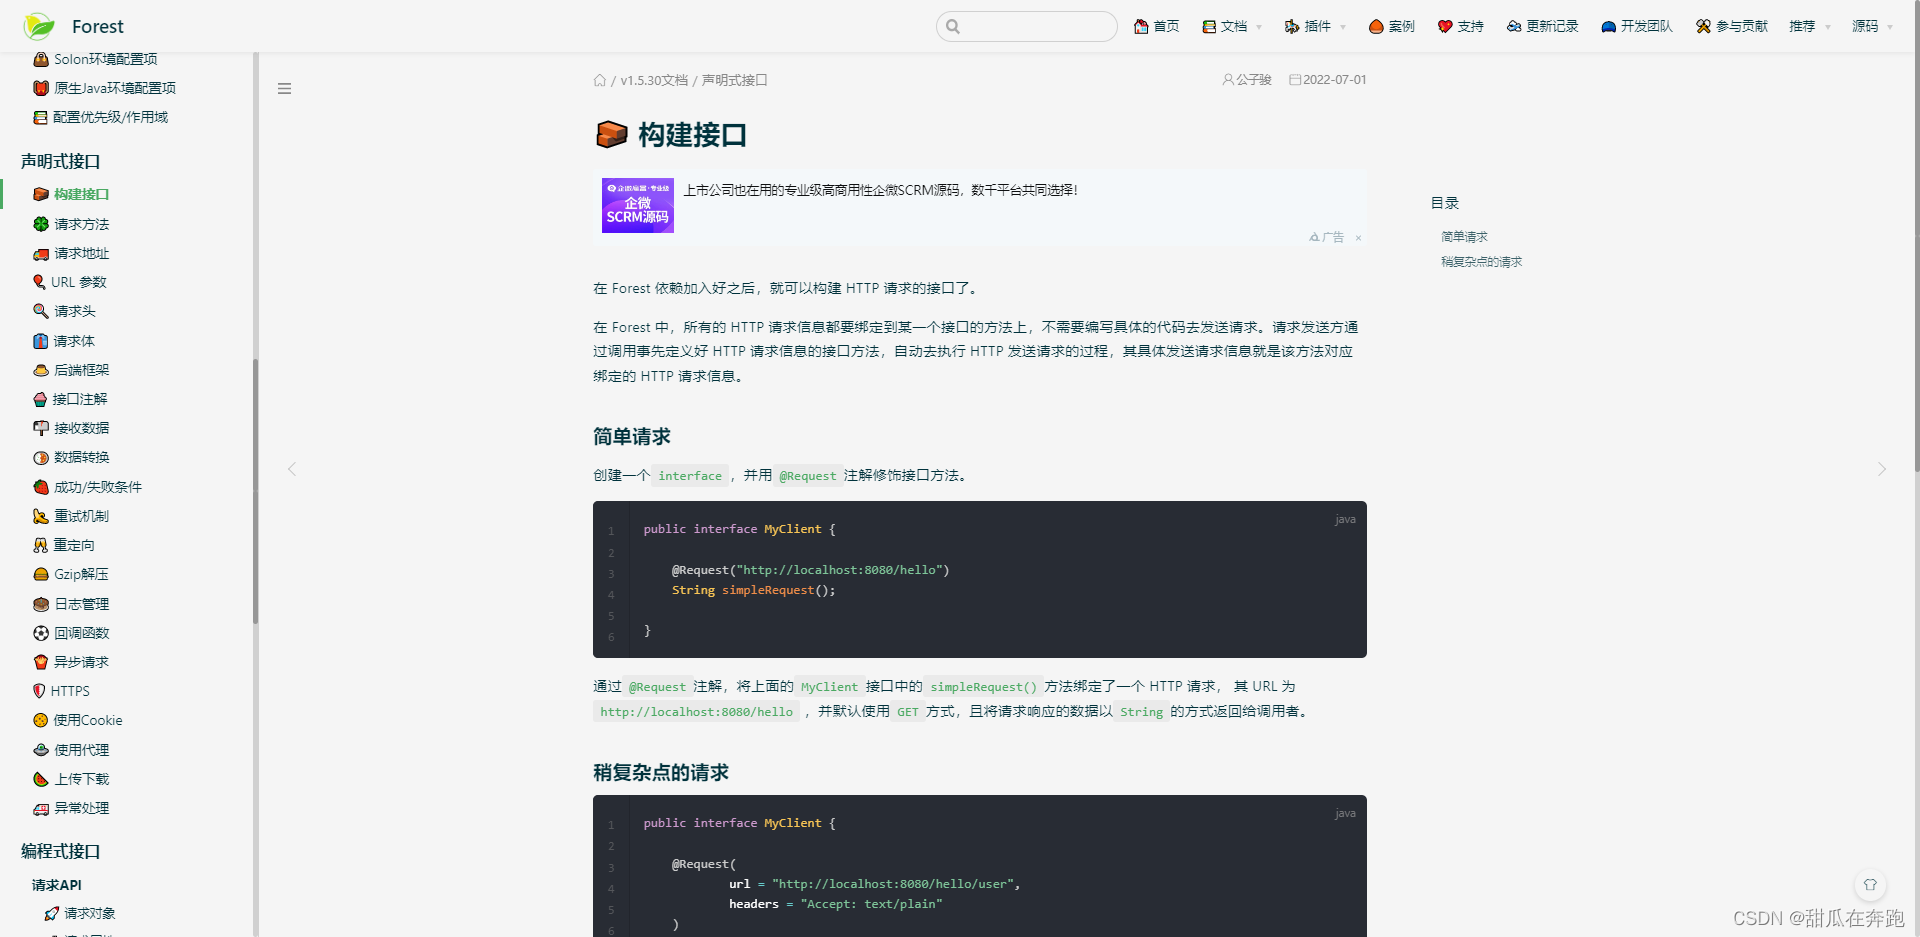Open the 推荐 menu in the navigation bar
The width and height of the screenshot is (1920, 937).
tap(1808, 26)
